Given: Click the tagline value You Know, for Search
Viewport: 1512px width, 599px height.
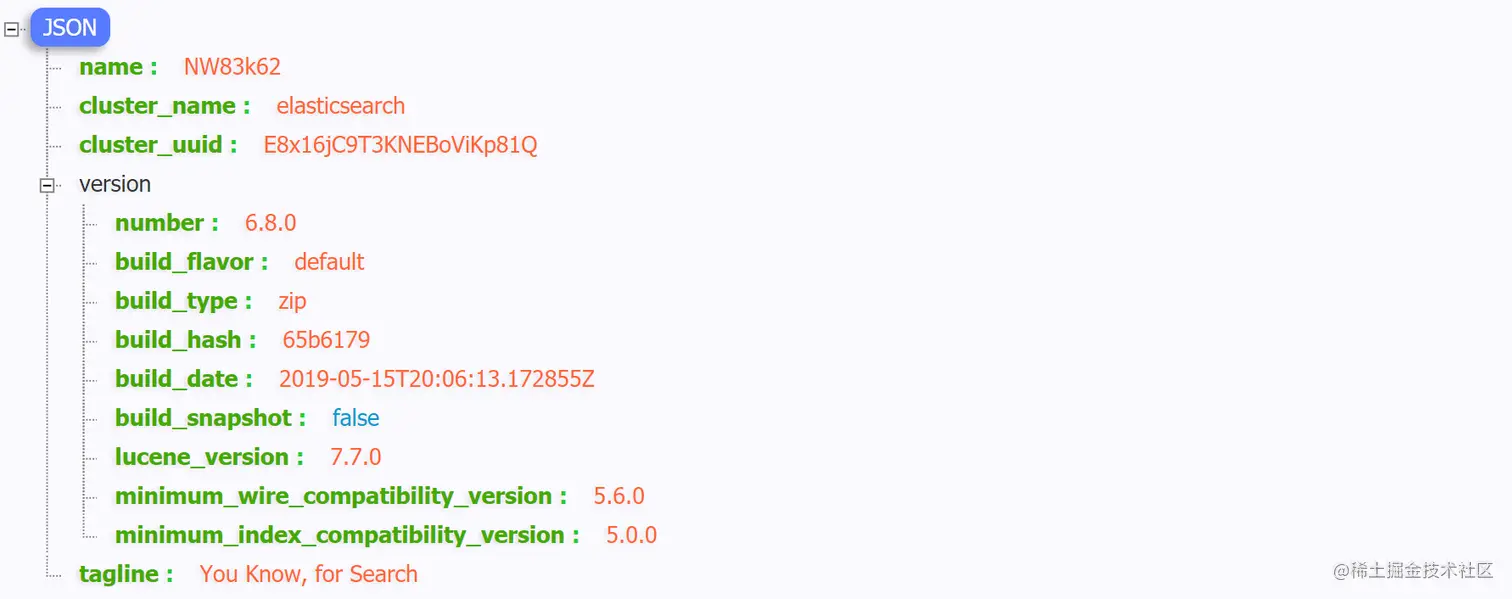Looking at the screenshot, I should click(x=309, y=574).
